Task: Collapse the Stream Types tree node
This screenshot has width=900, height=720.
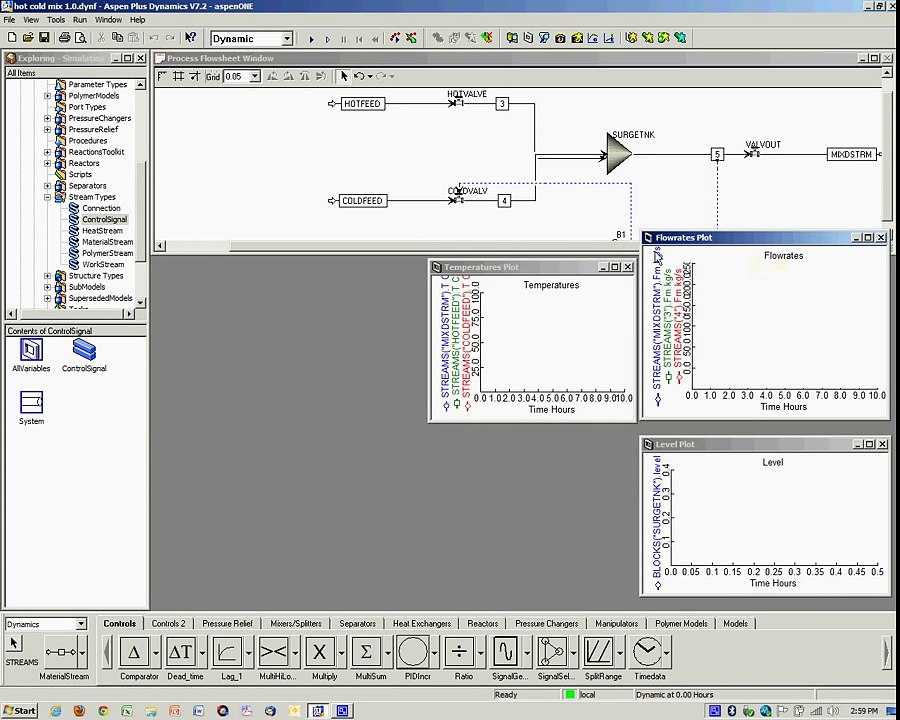Action: pos(48,197)
